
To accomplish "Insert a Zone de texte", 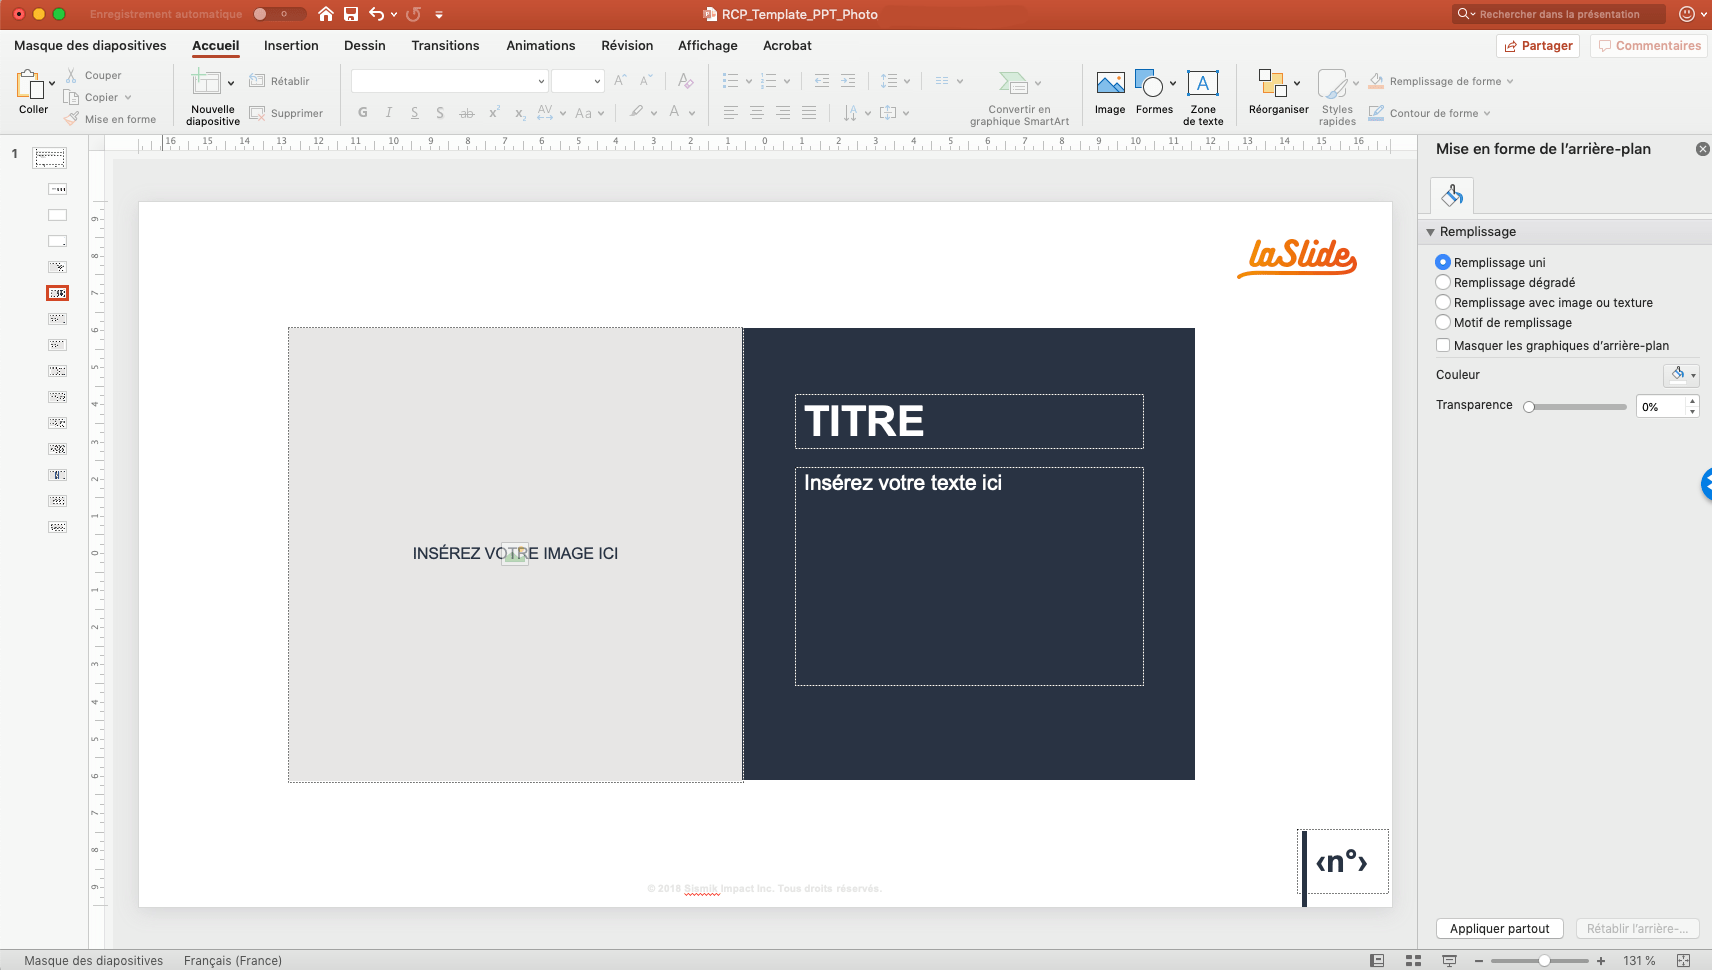I will coord(1203,98).
